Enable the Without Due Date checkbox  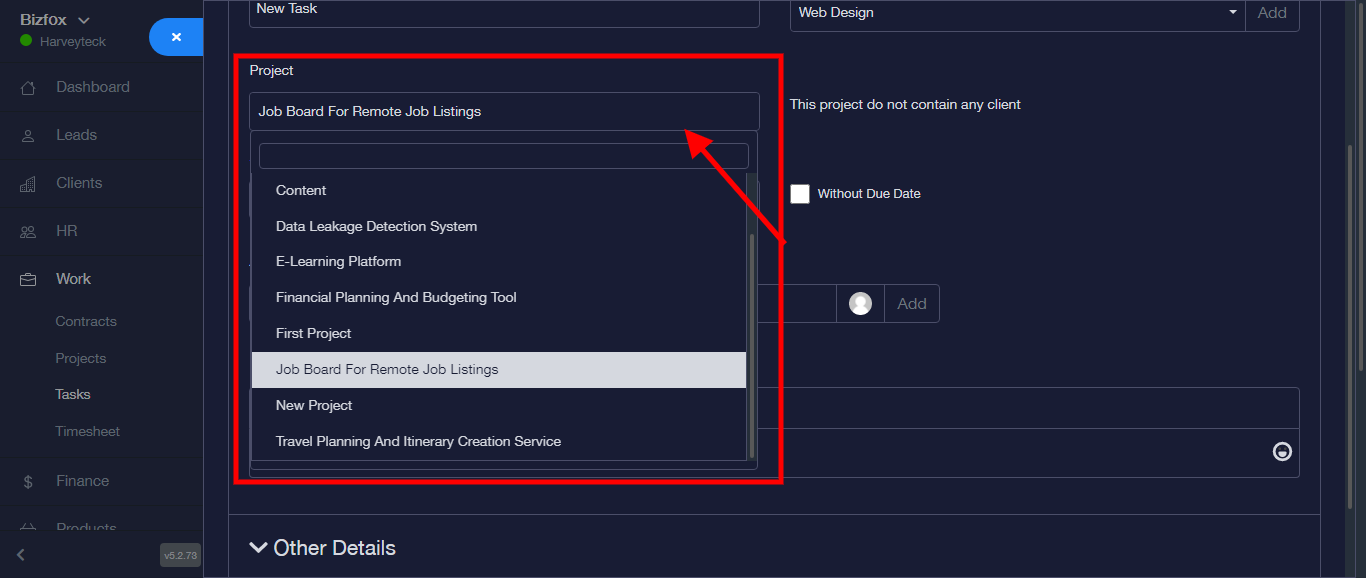pos(800,194)
